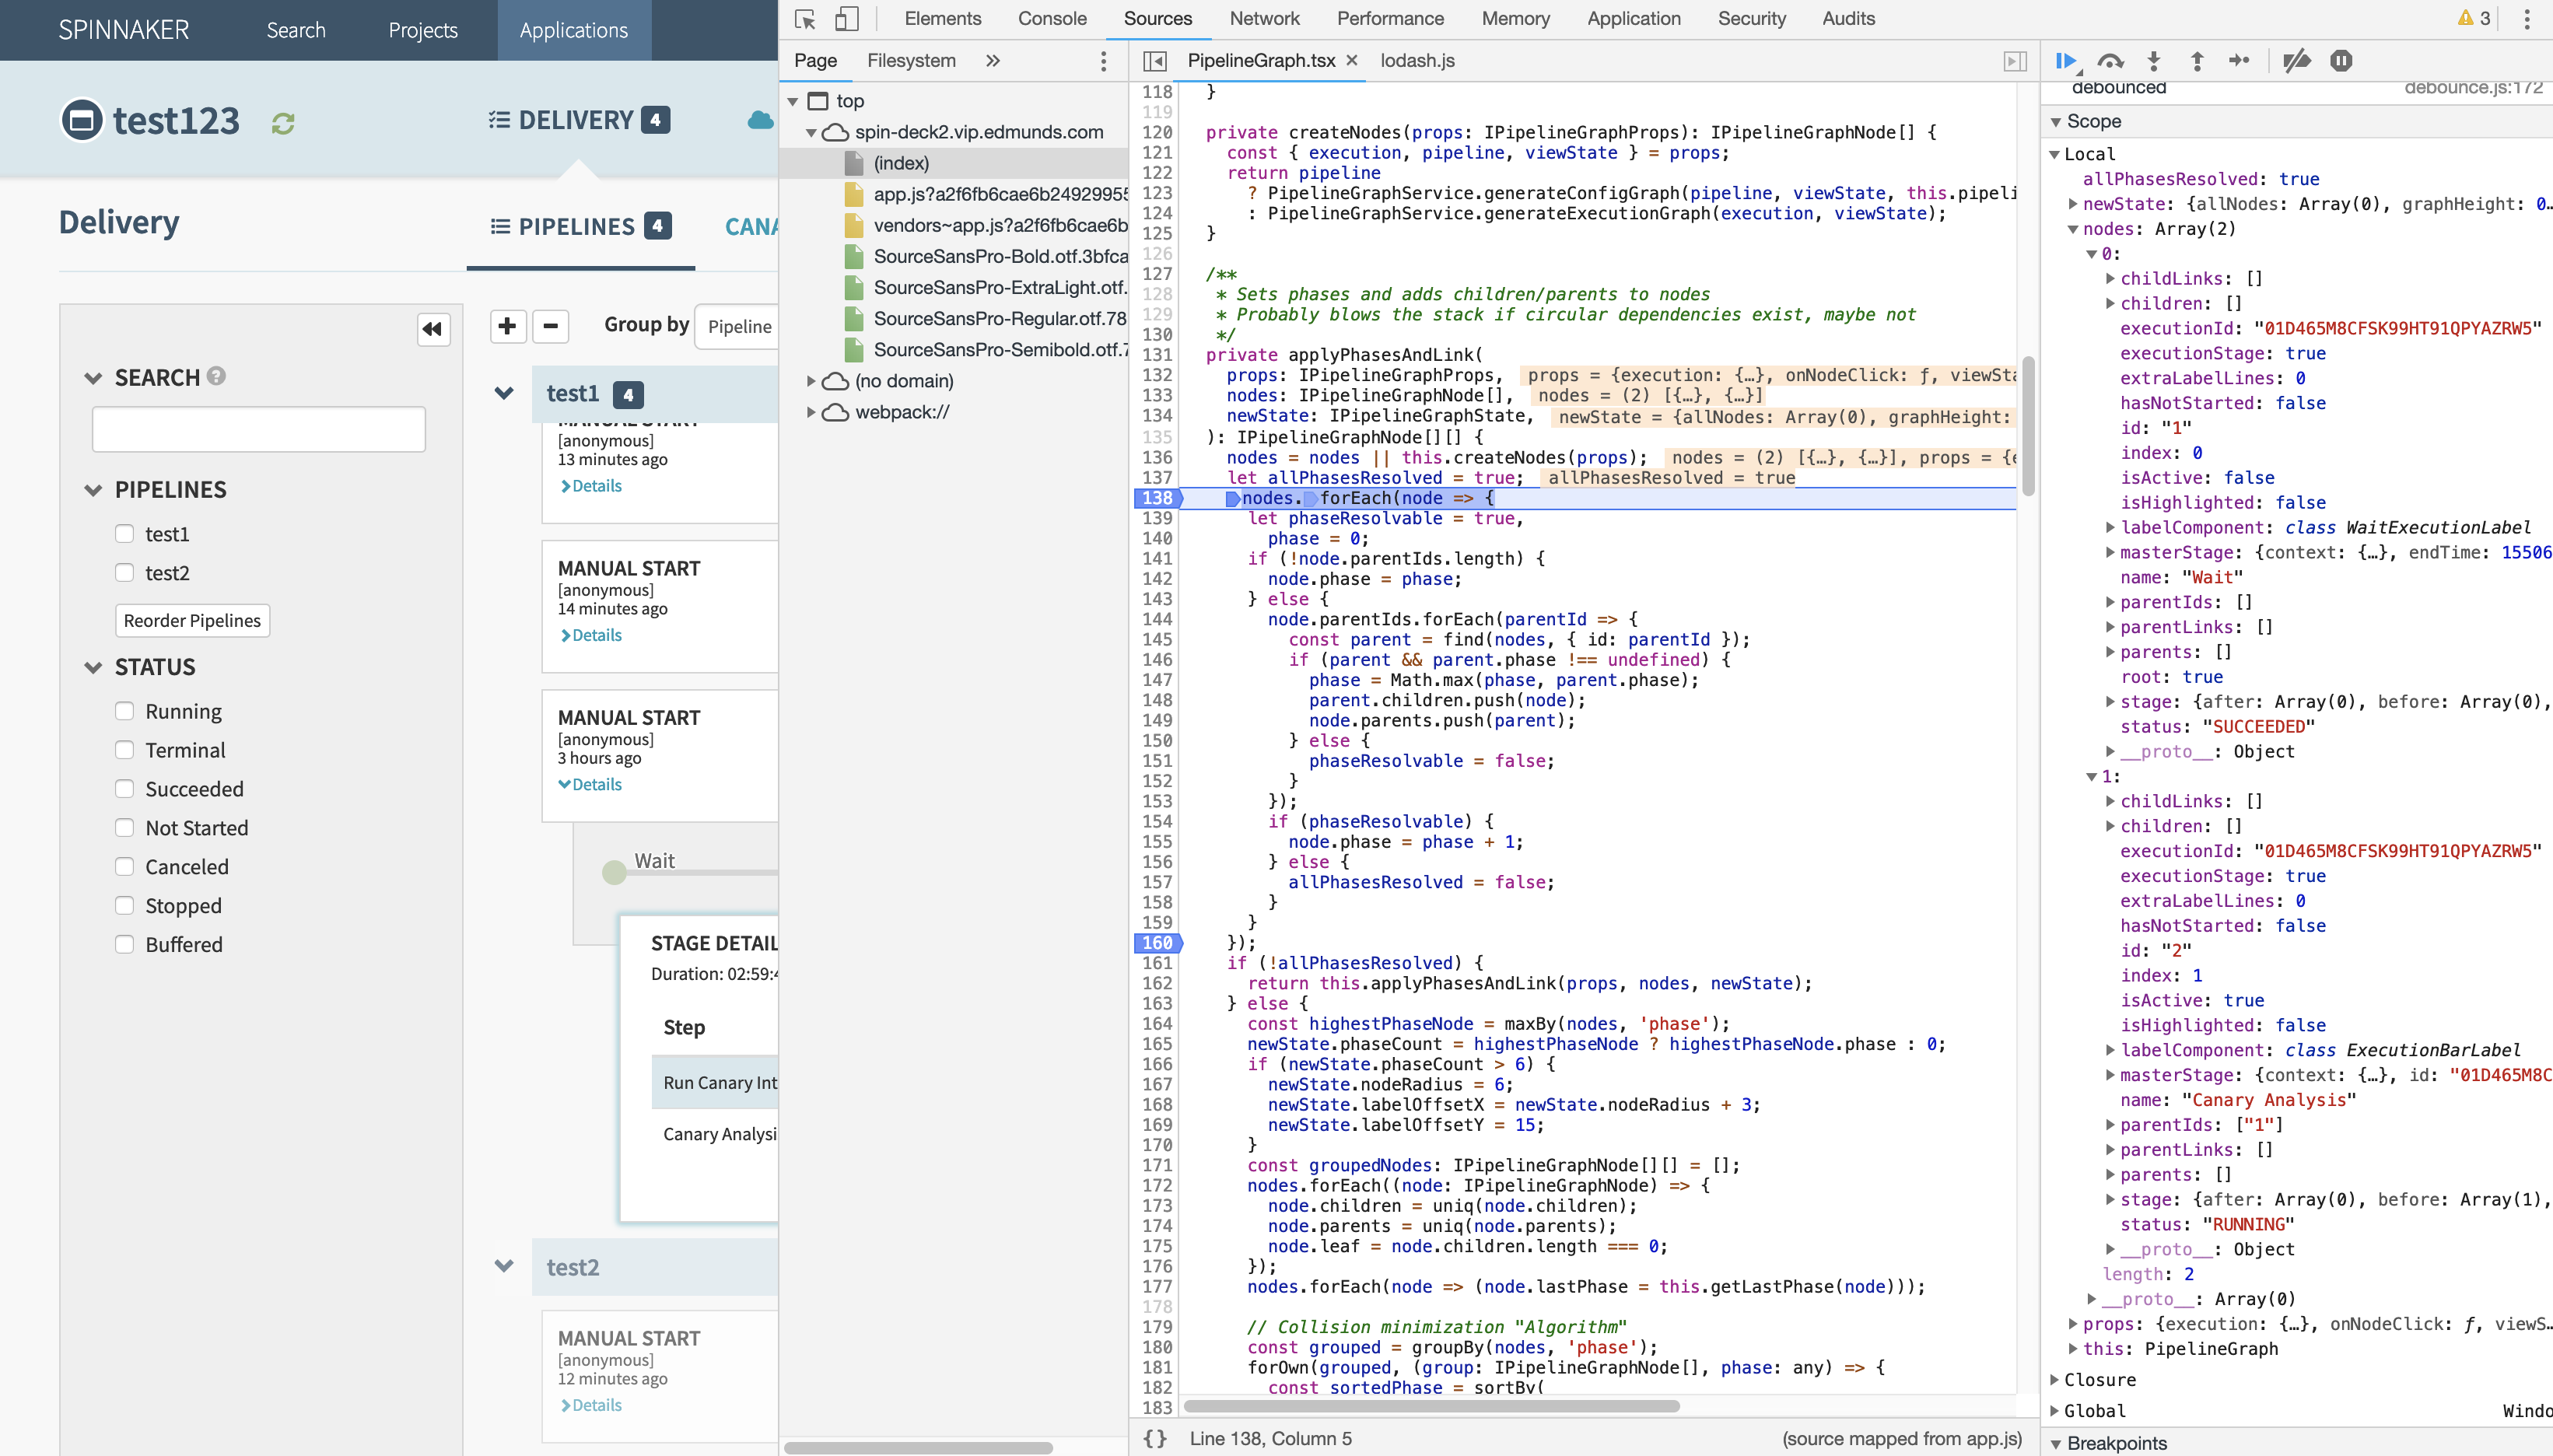Open the Group by Pipeline dropdown
The height and width of the screenshot is (1456, 2553).
pyautogui.click(x=740, y=326)
